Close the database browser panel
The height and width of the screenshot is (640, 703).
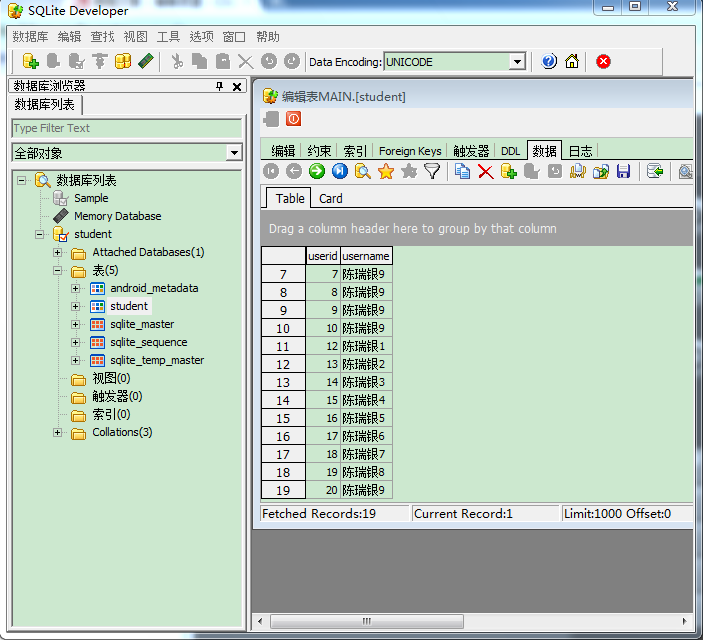coord(237,87)
